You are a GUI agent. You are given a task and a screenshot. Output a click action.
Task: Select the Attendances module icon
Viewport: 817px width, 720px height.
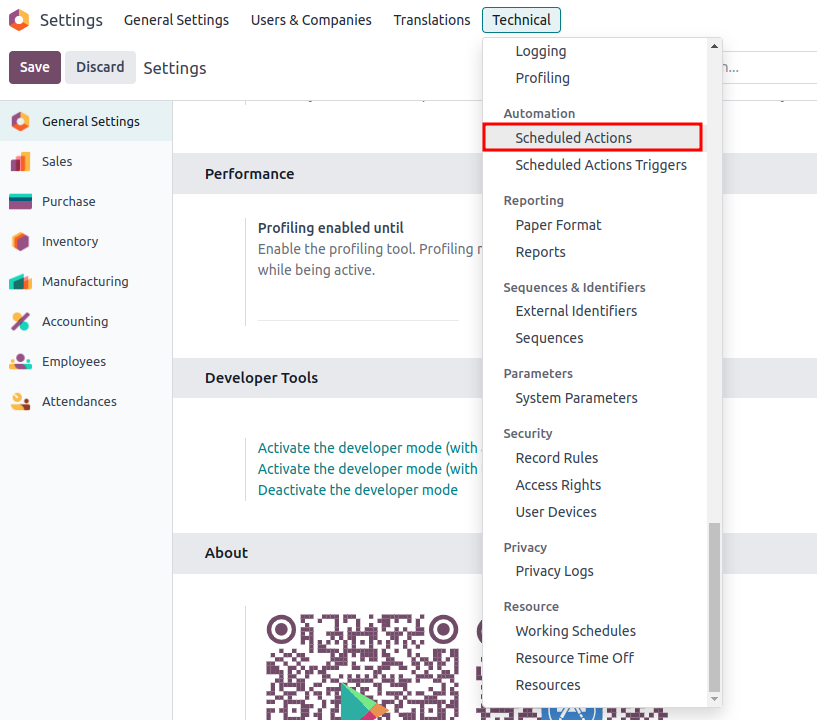point(20,402)
